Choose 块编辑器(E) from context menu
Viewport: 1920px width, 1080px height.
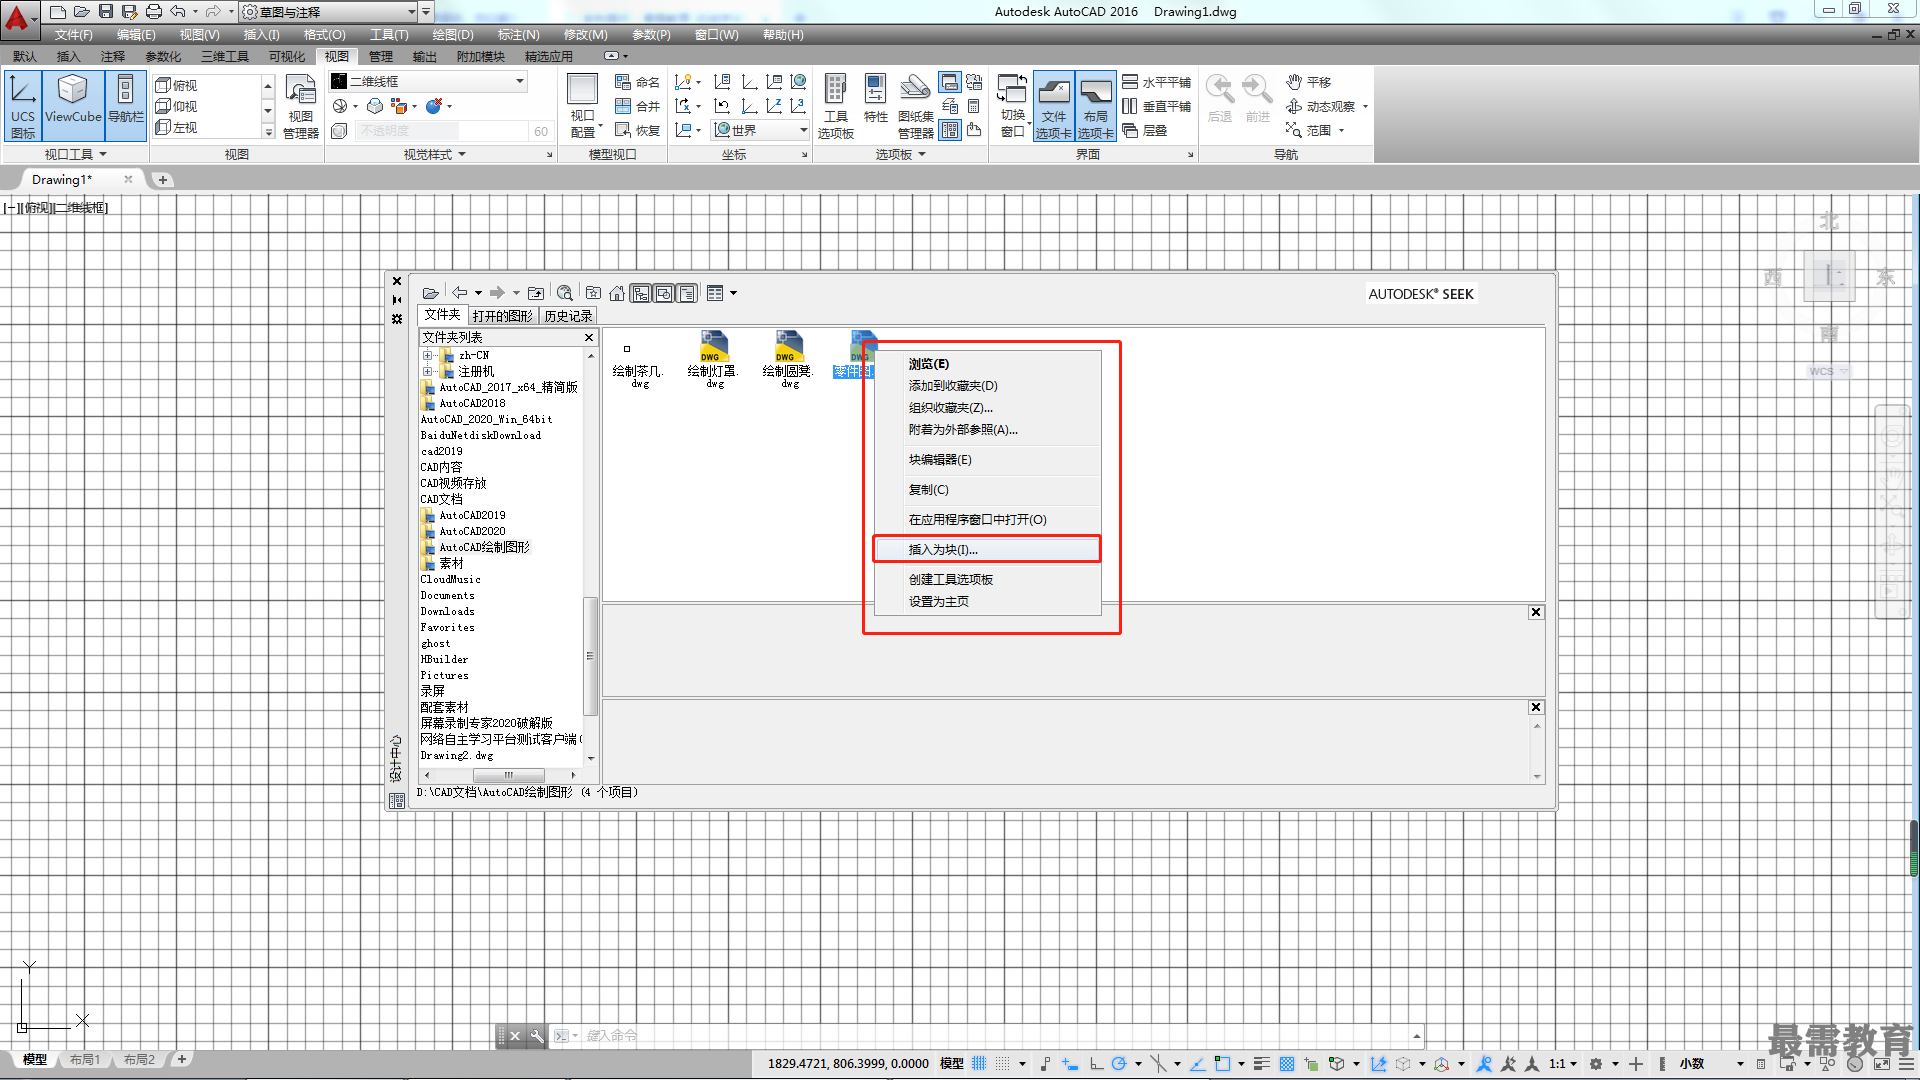click(987, 460)
